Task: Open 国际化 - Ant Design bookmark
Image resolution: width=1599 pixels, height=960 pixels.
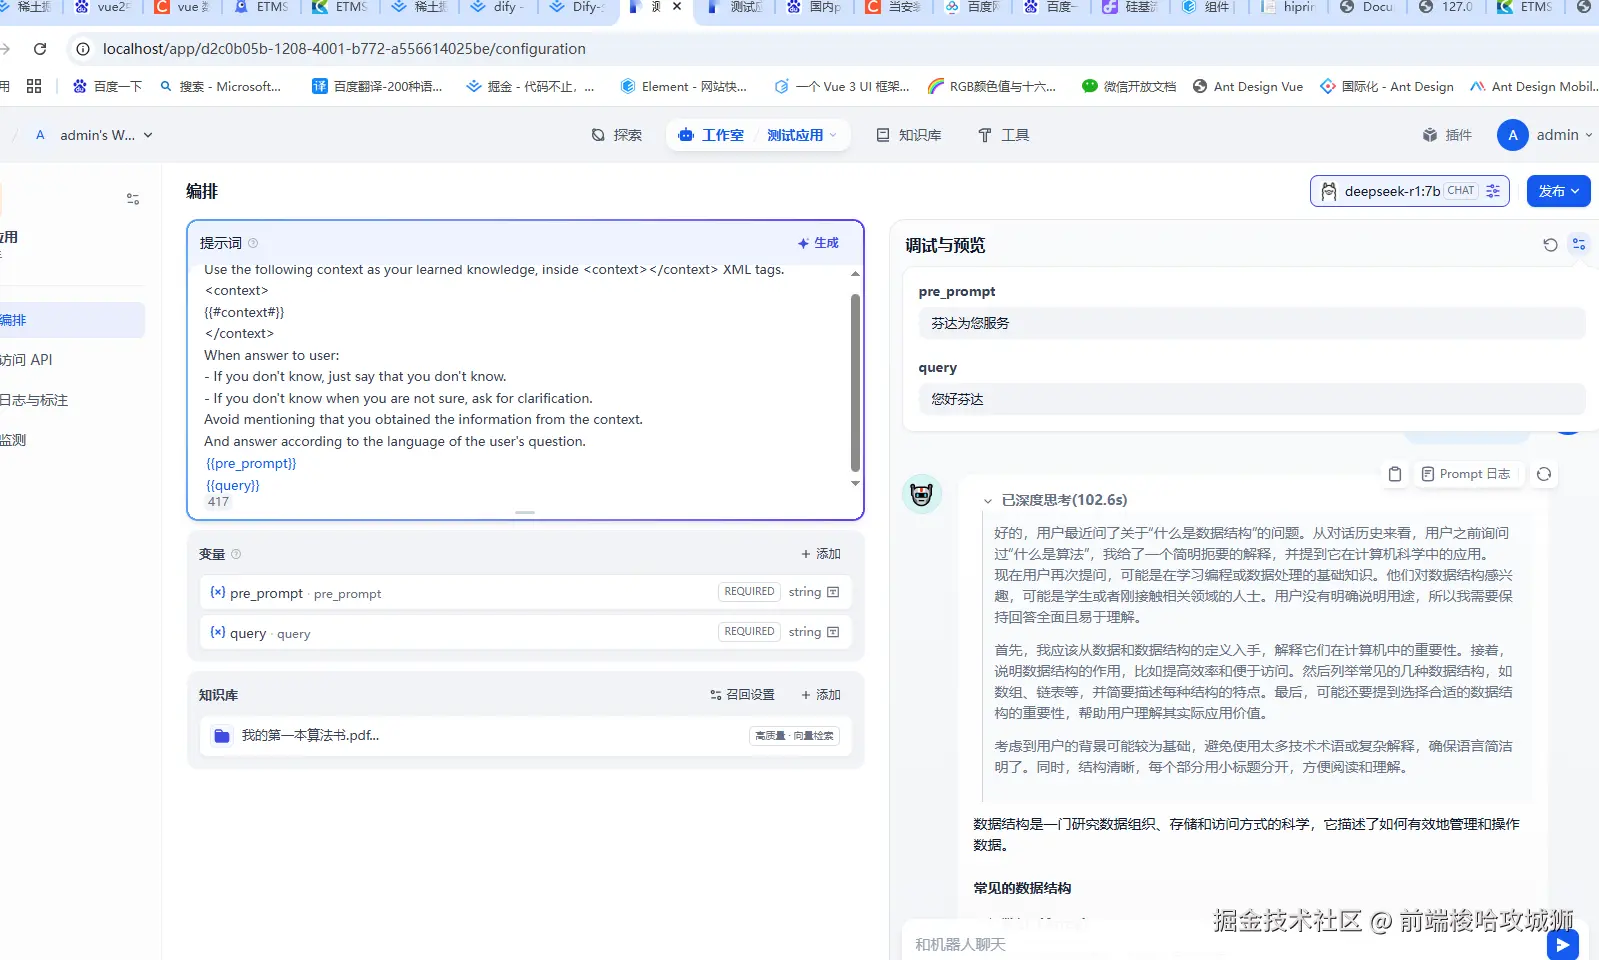Action: pyautogui.click(x=1387, y=86)
